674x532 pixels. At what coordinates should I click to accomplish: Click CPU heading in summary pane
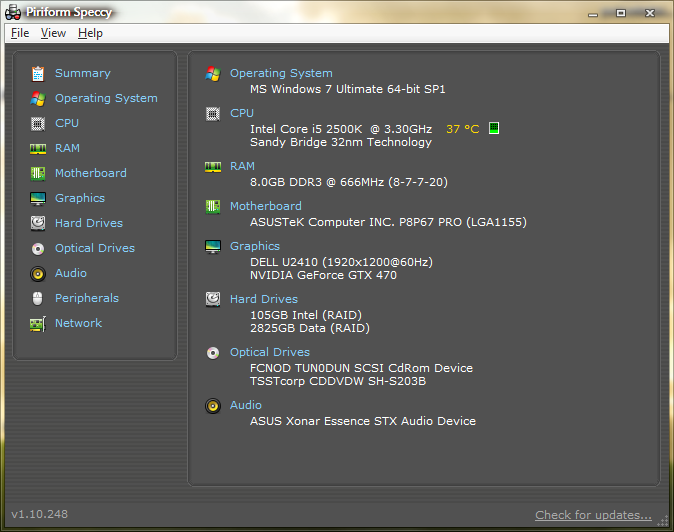pyautogui.click(x=242, y=113)
